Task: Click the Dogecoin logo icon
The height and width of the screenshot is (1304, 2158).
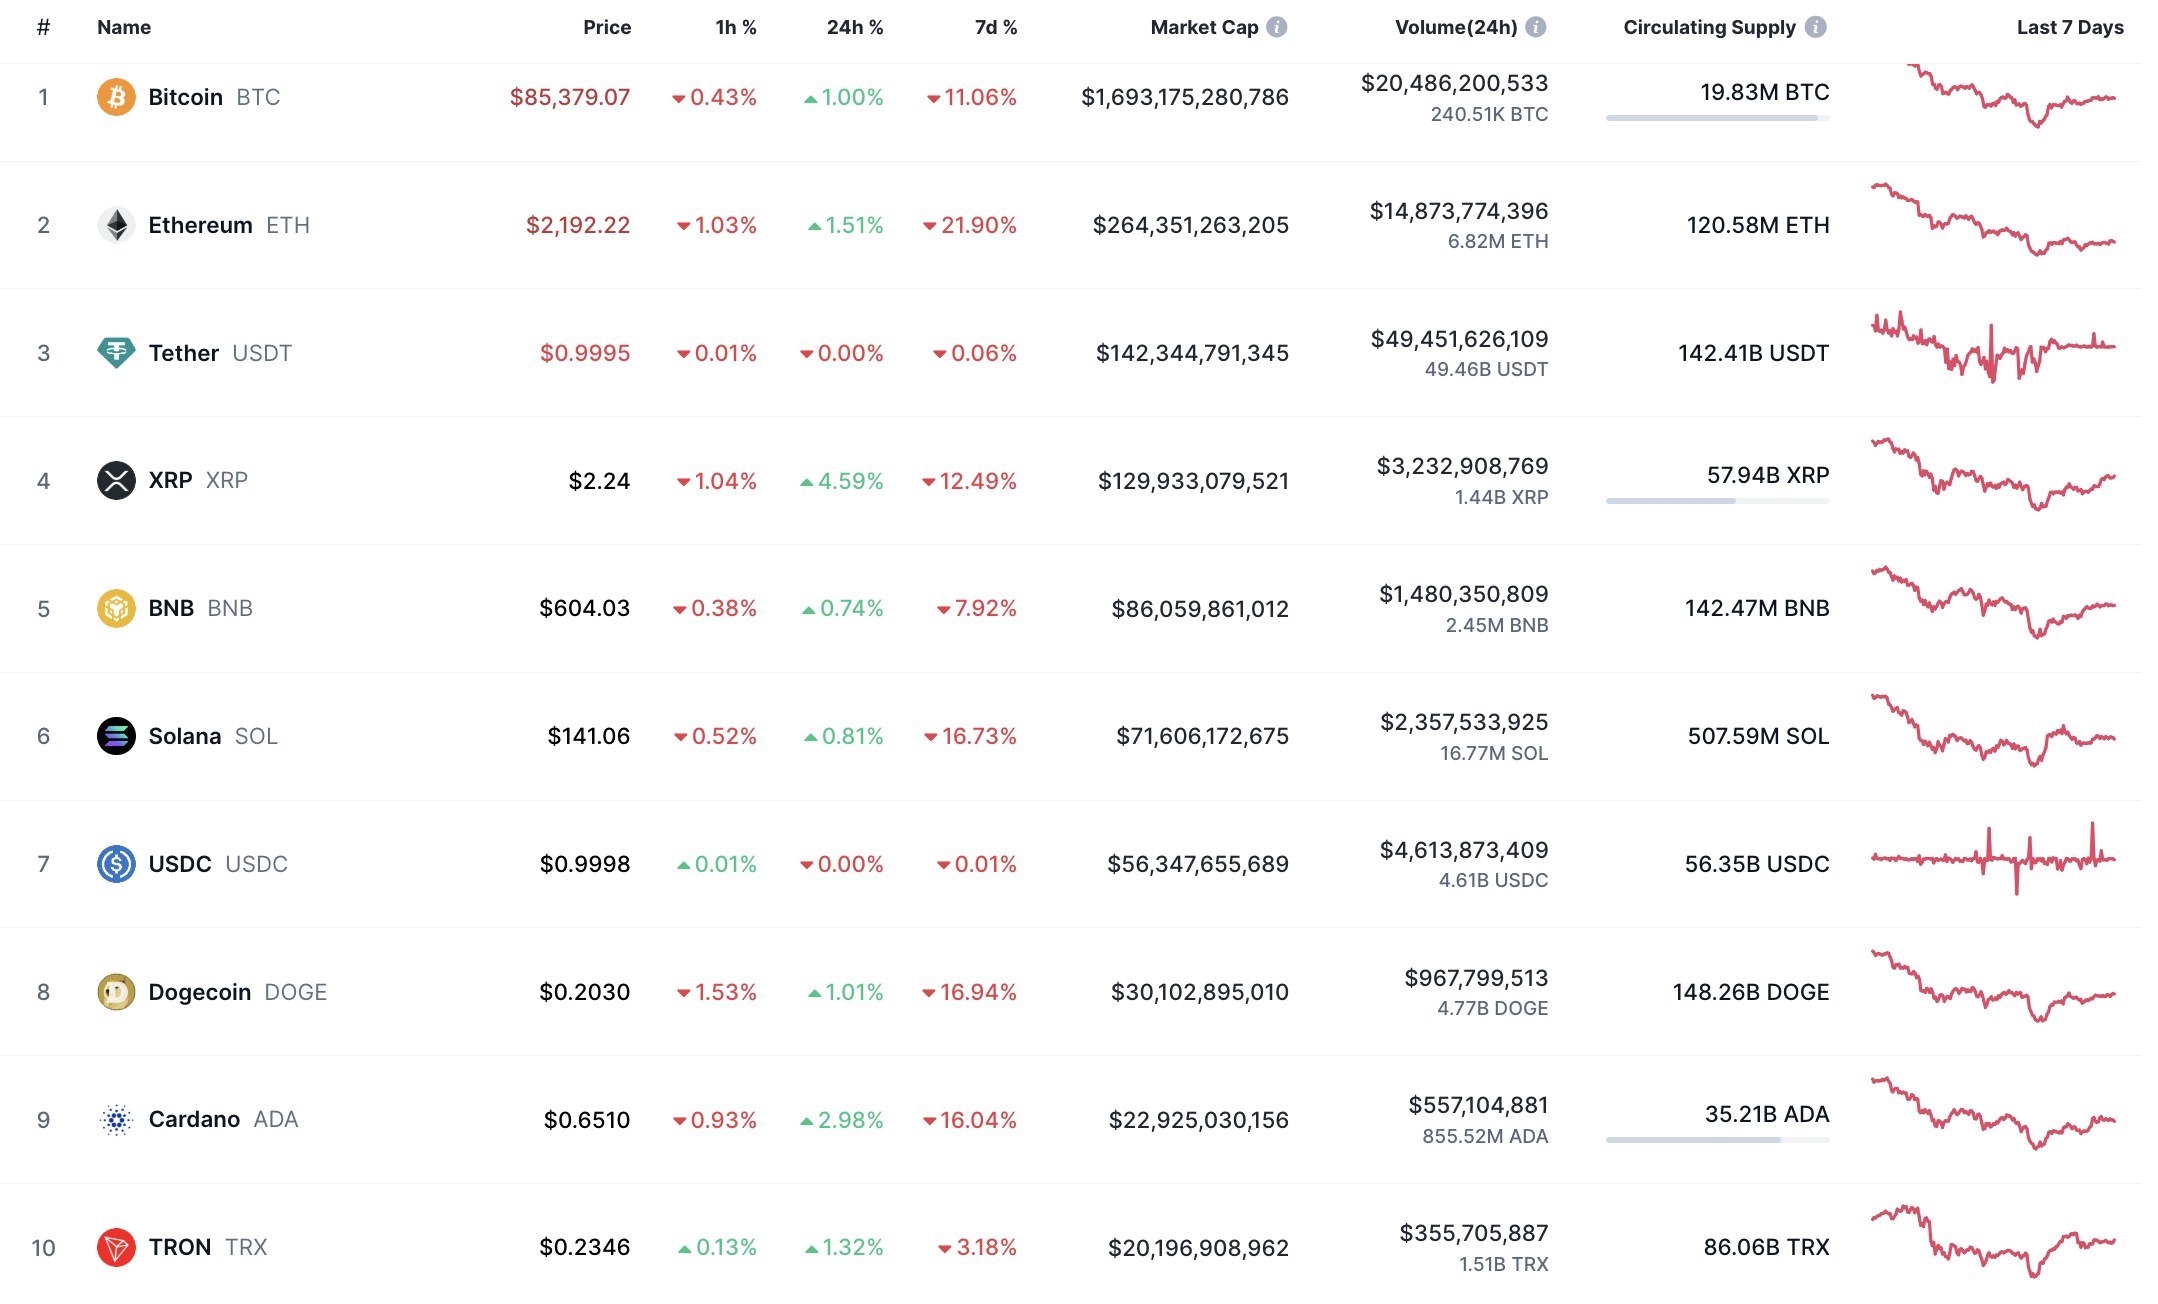Action: point(116,992)
